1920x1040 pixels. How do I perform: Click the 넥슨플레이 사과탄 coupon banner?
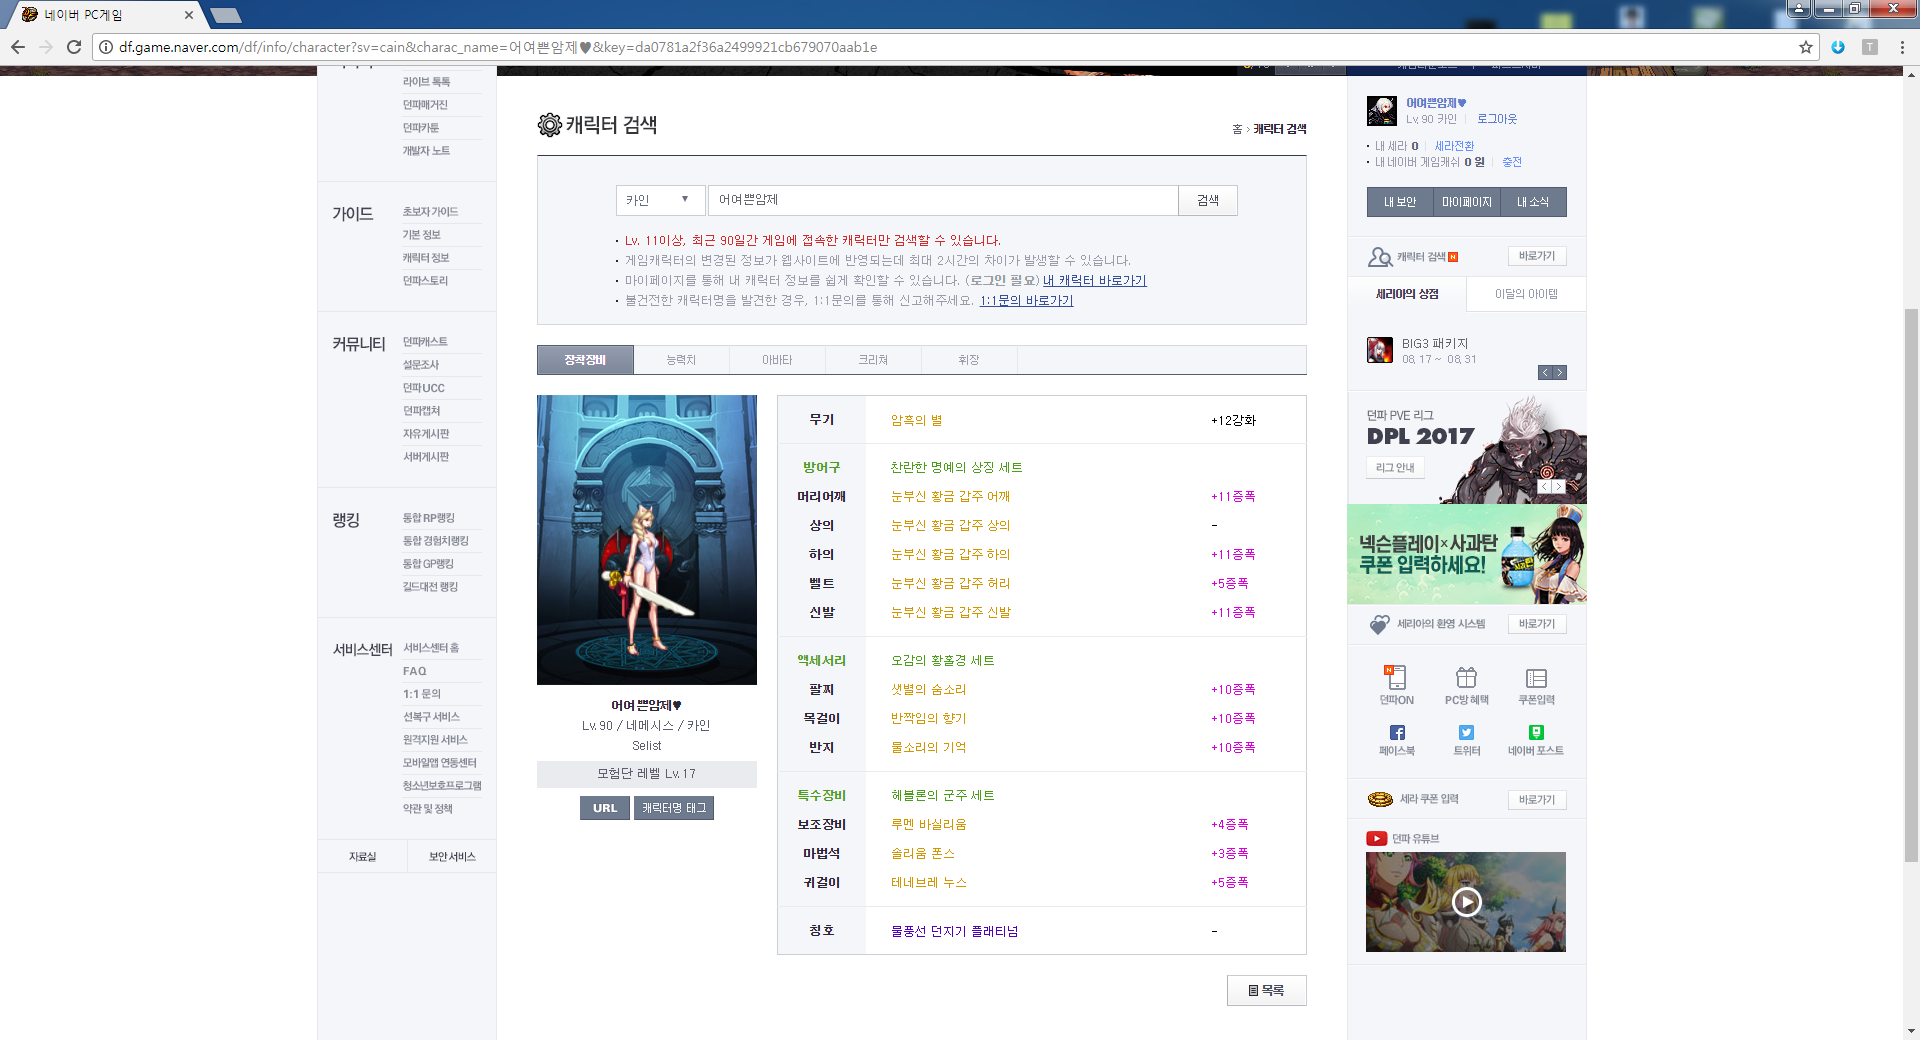(1466, 554)
